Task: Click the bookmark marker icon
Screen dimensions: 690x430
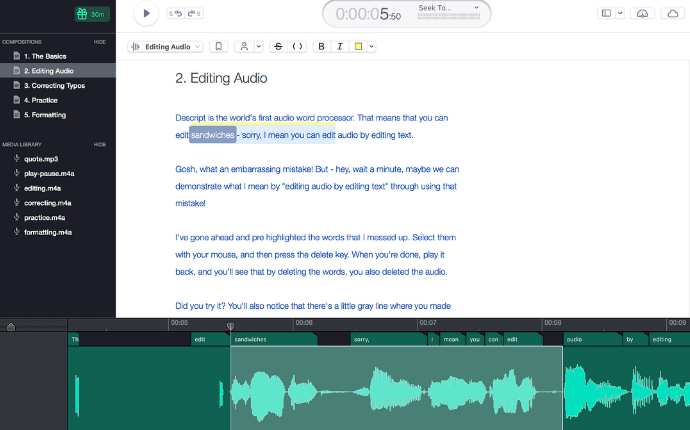Action: coord(219,47)
